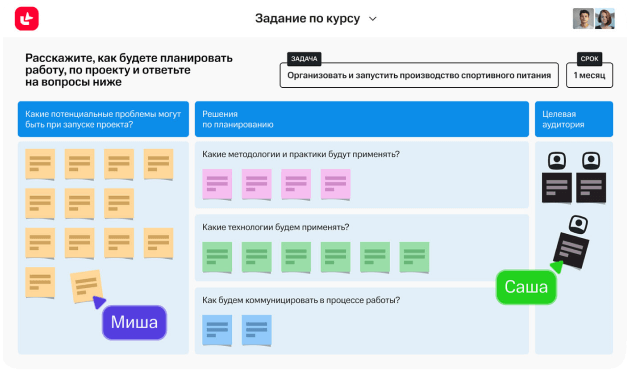
Task: Select the second blue sticky note under коммуницировать
Action: [257, 330]
